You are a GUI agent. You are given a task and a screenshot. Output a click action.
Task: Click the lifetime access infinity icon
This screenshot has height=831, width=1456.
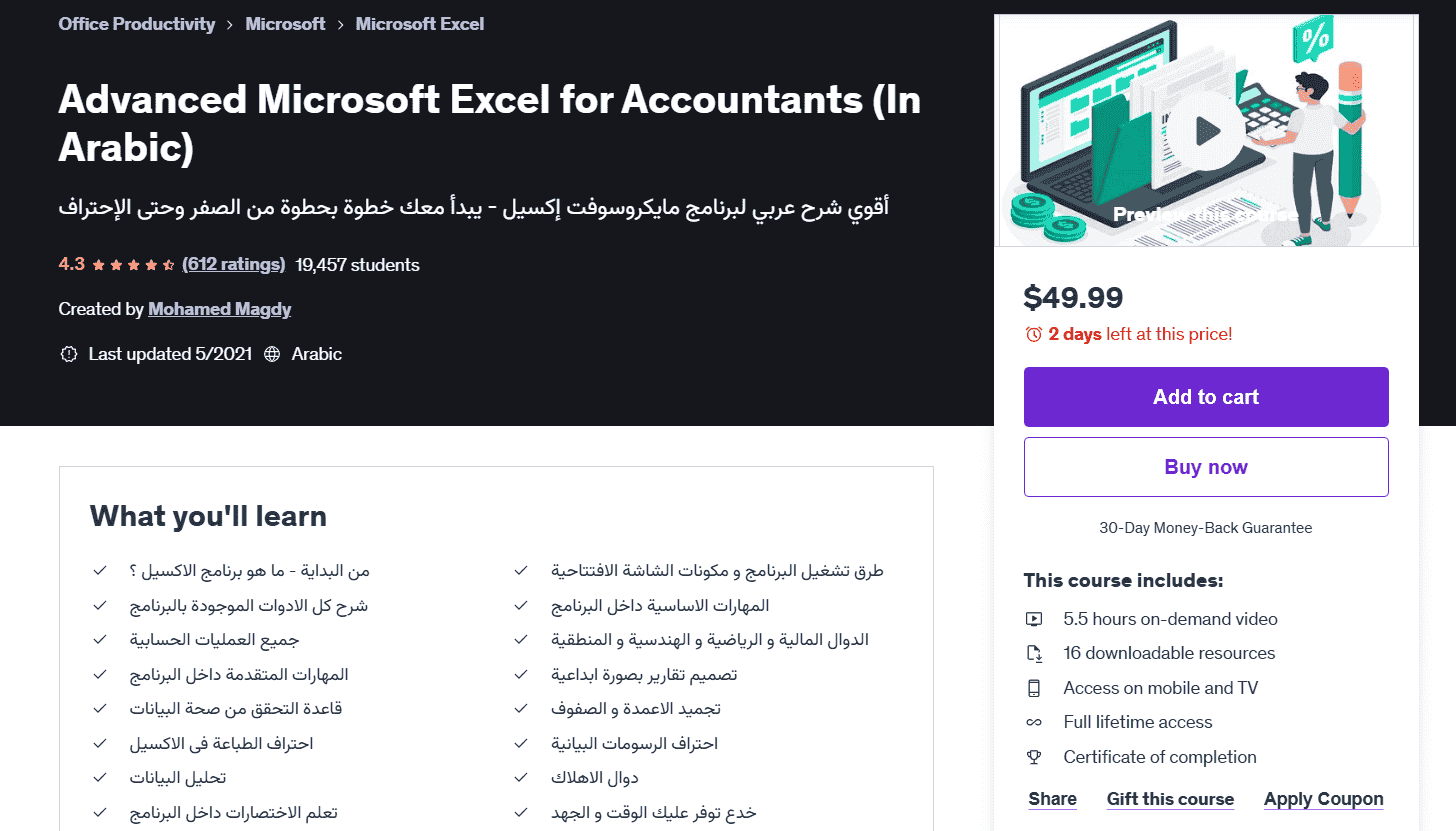coord(1035,722)
